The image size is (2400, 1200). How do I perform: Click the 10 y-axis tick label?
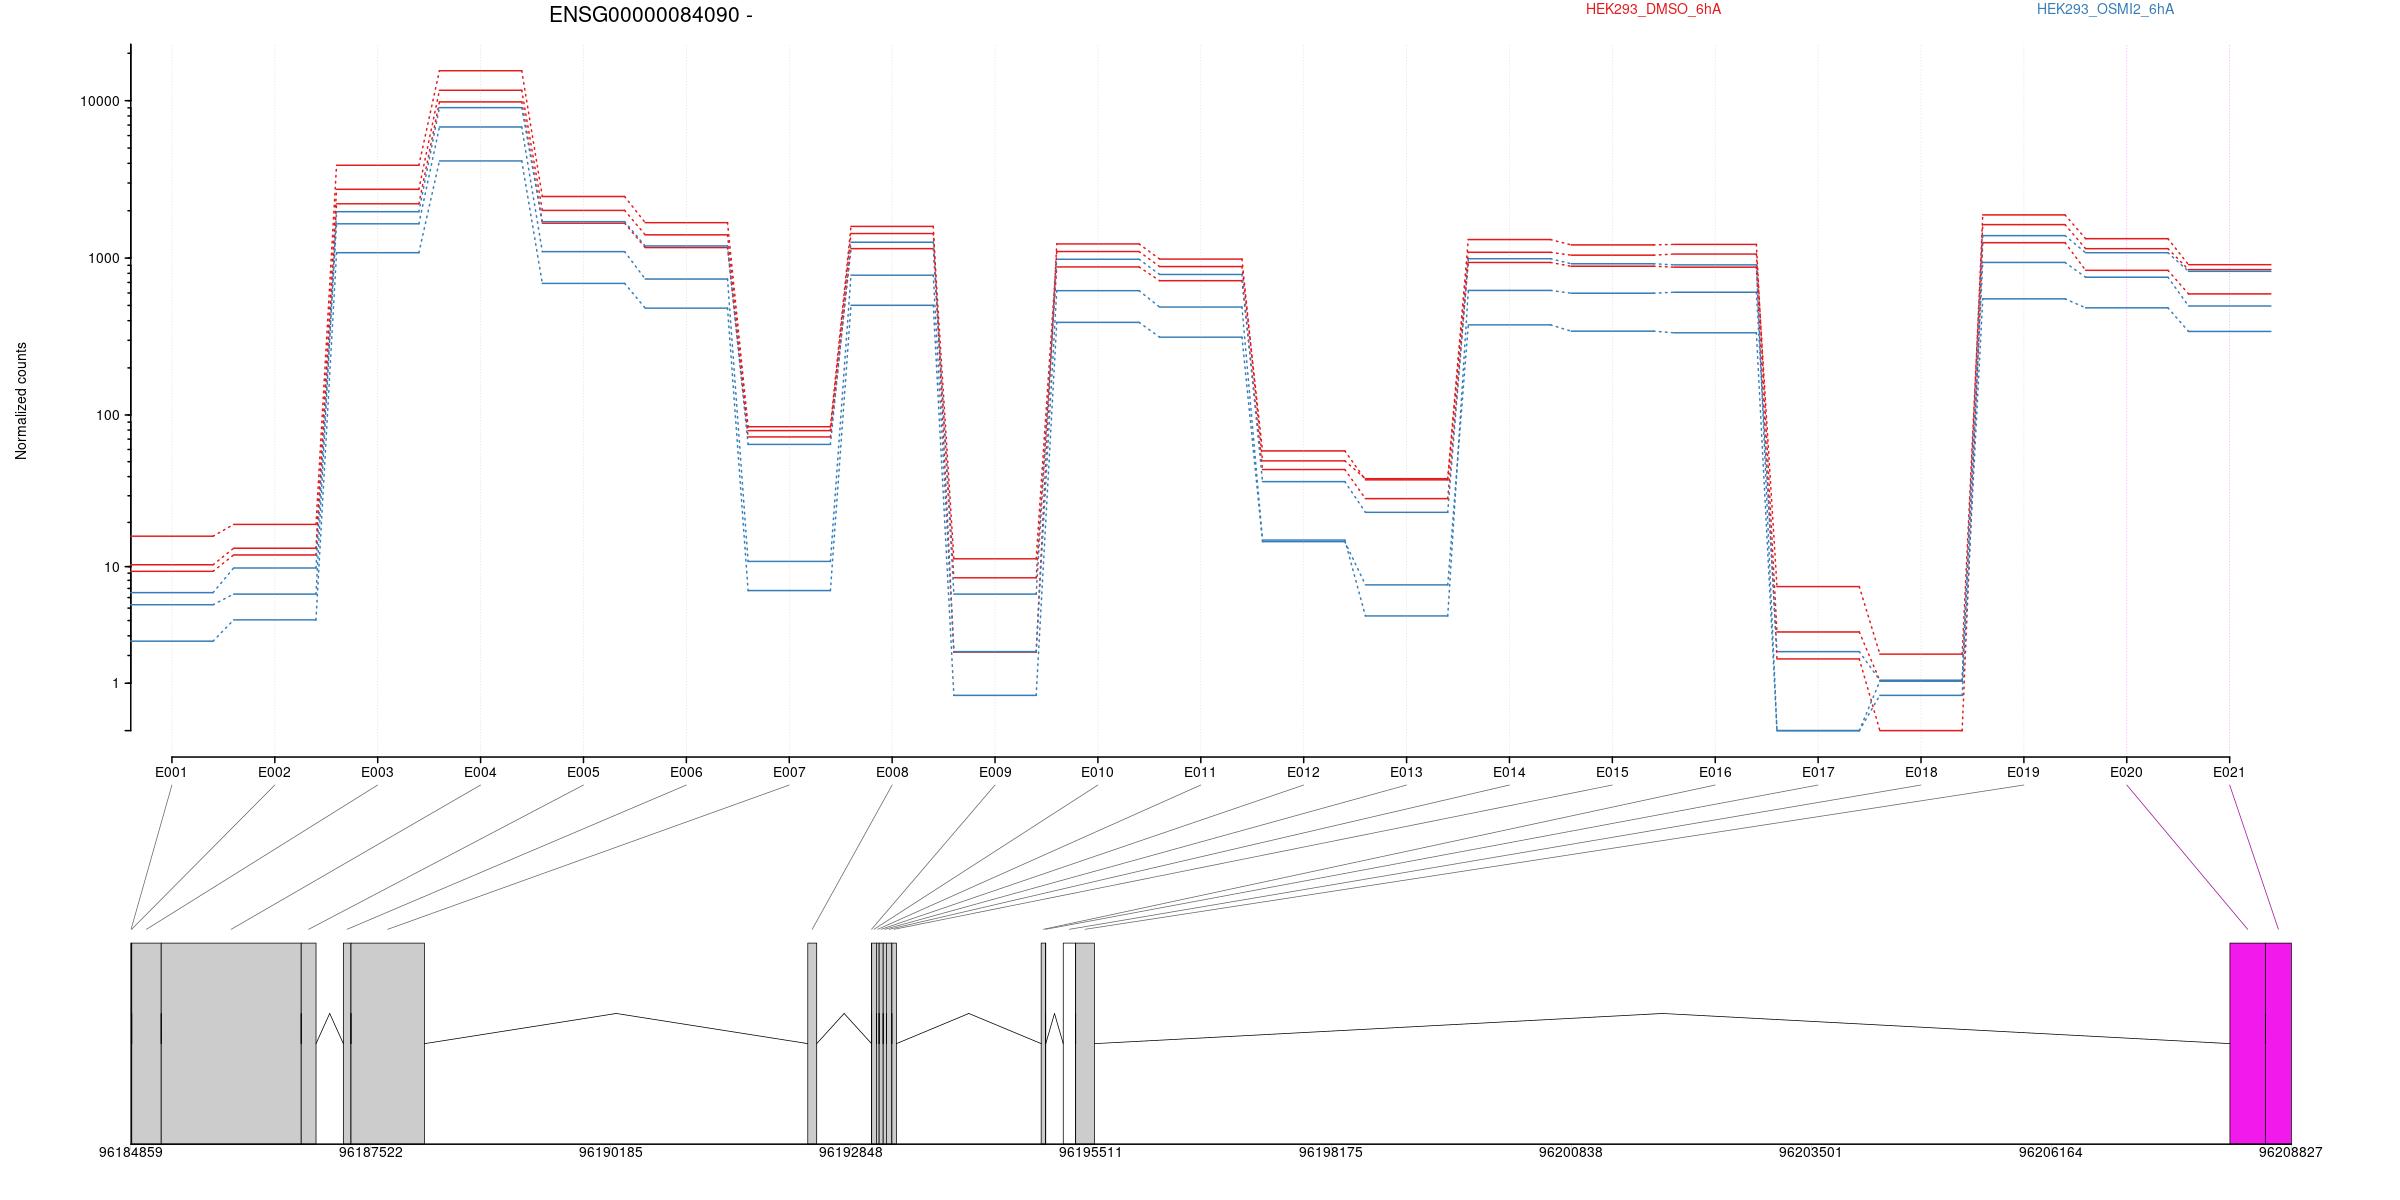point(110,567)
